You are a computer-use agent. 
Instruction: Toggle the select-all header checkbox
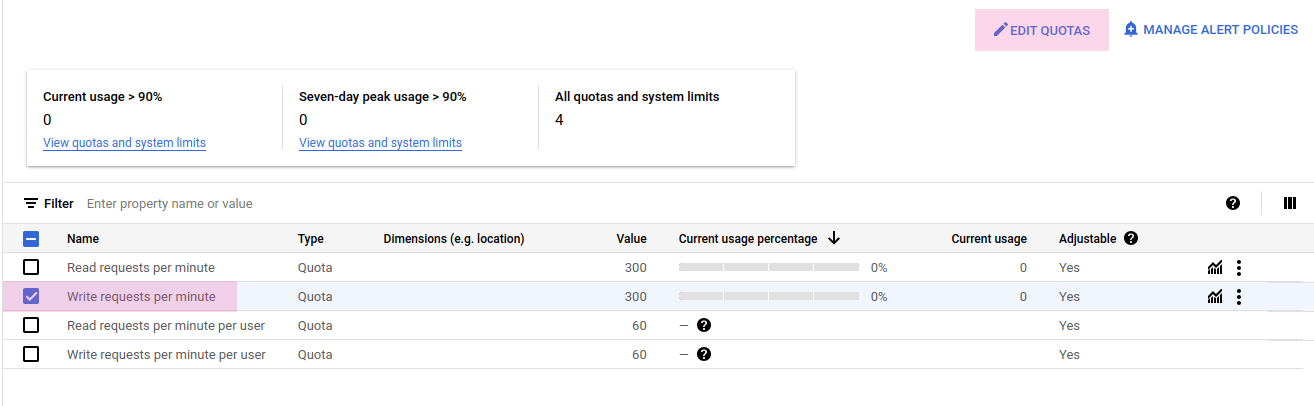[31, 239]
